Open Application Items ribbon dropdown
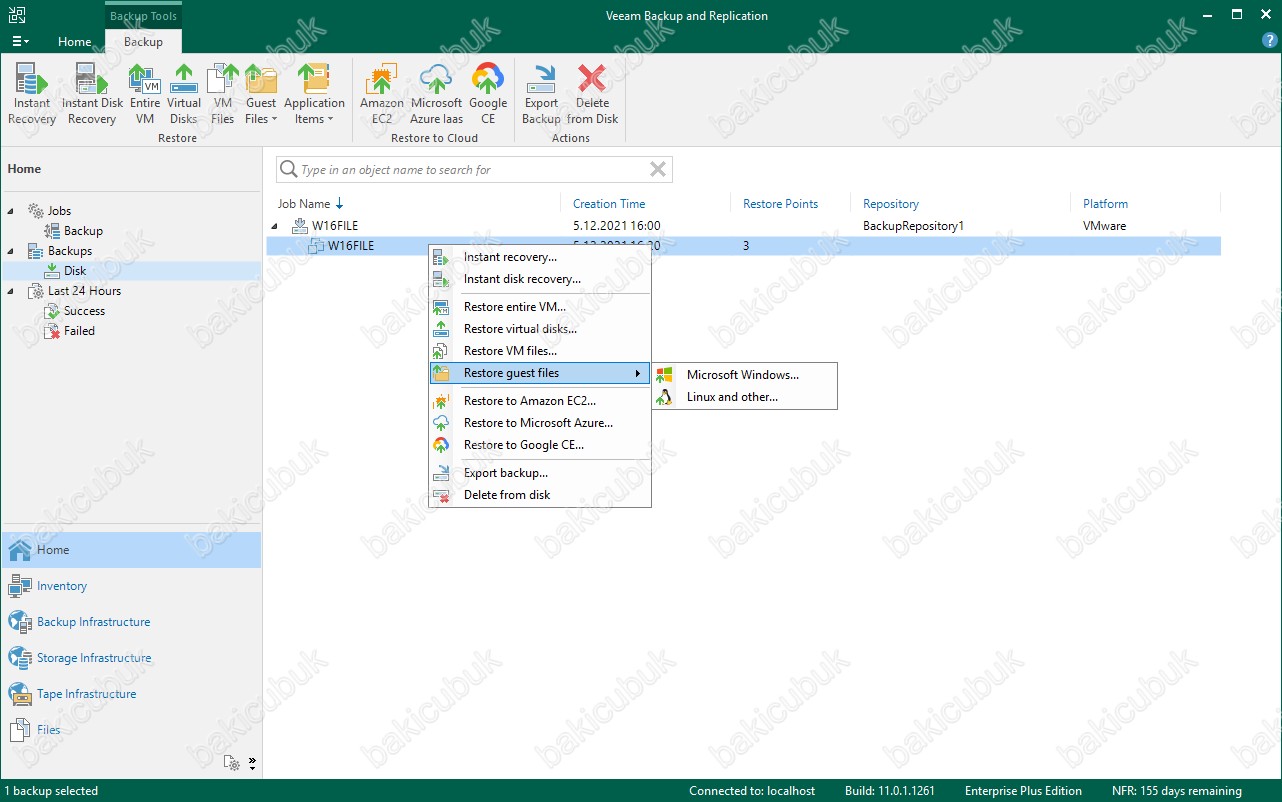Image resolution: width=1282 pixels, height=802 pixels. pos(314,94)
